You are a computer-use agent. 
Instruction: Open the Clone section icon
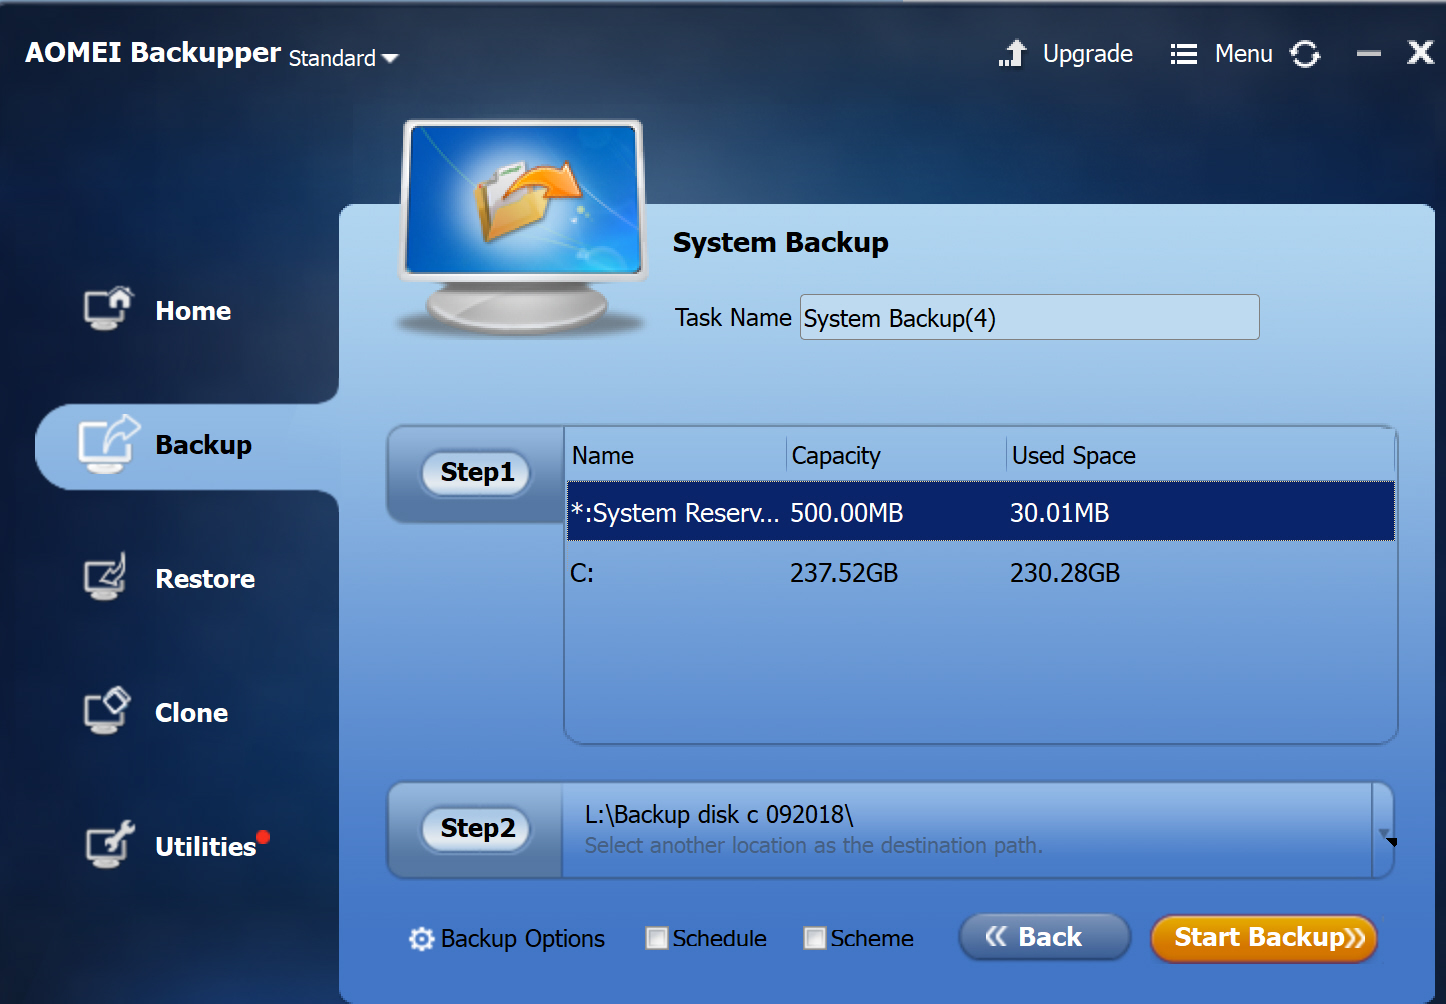pos(107,710)
